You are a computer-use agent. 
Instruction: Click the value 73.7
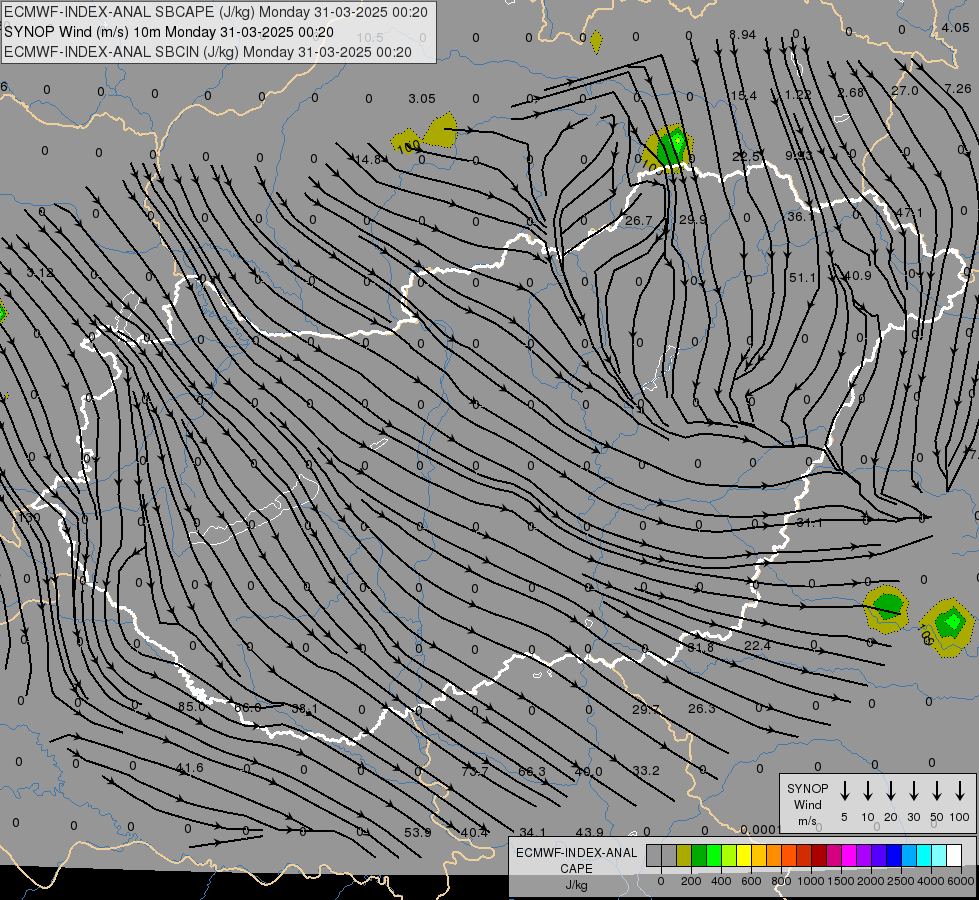pyautogui.click(x=475, y=771)
